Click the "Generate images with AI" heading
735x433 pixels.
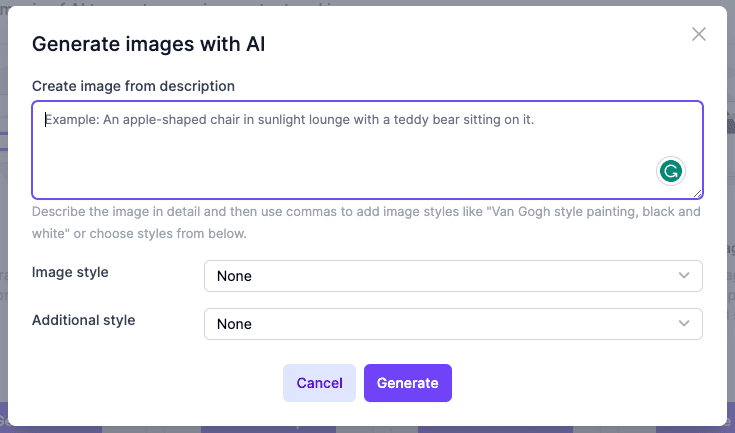click(148, 44)
